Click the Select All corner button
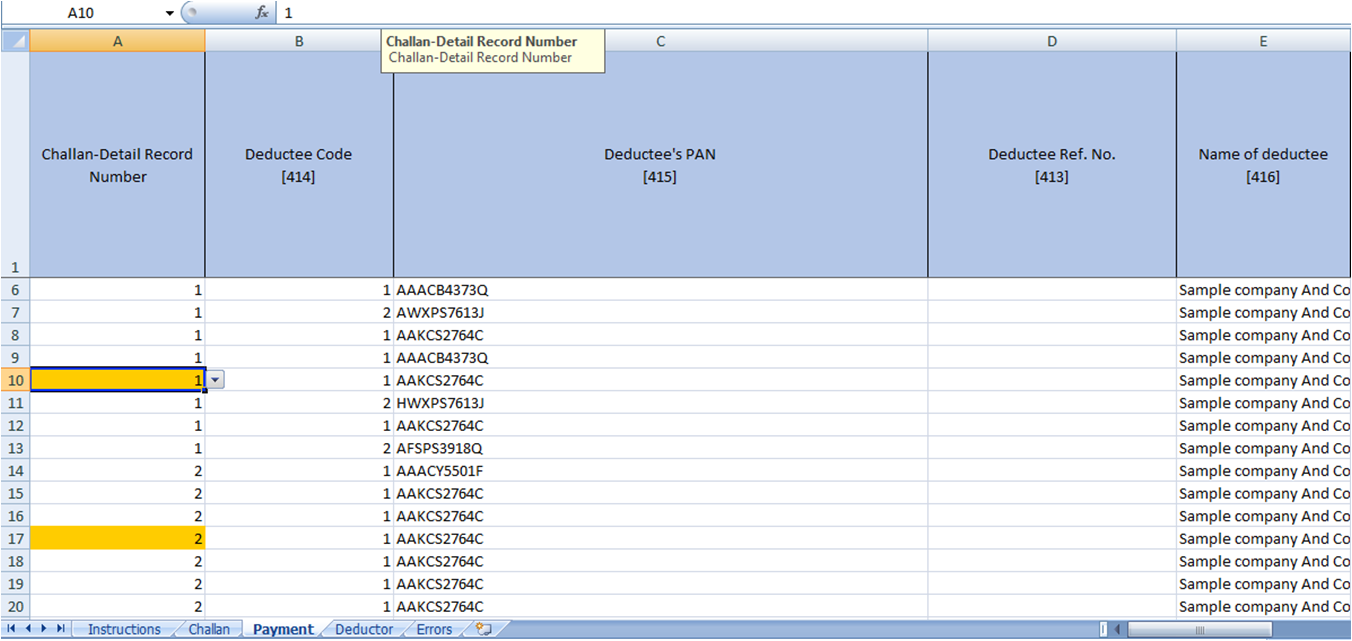The height and width of the screenshot is (641, 1352). coord(15,41)
